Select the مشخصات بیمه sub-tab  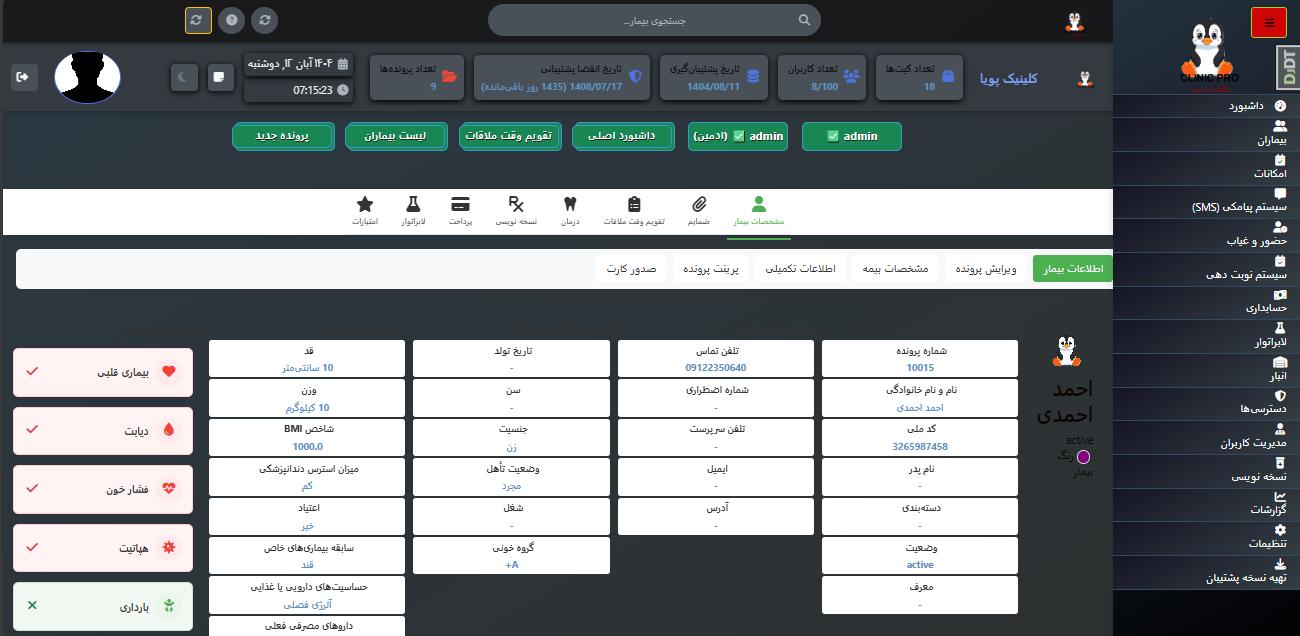pyautogui.click(x=897, y=269)
